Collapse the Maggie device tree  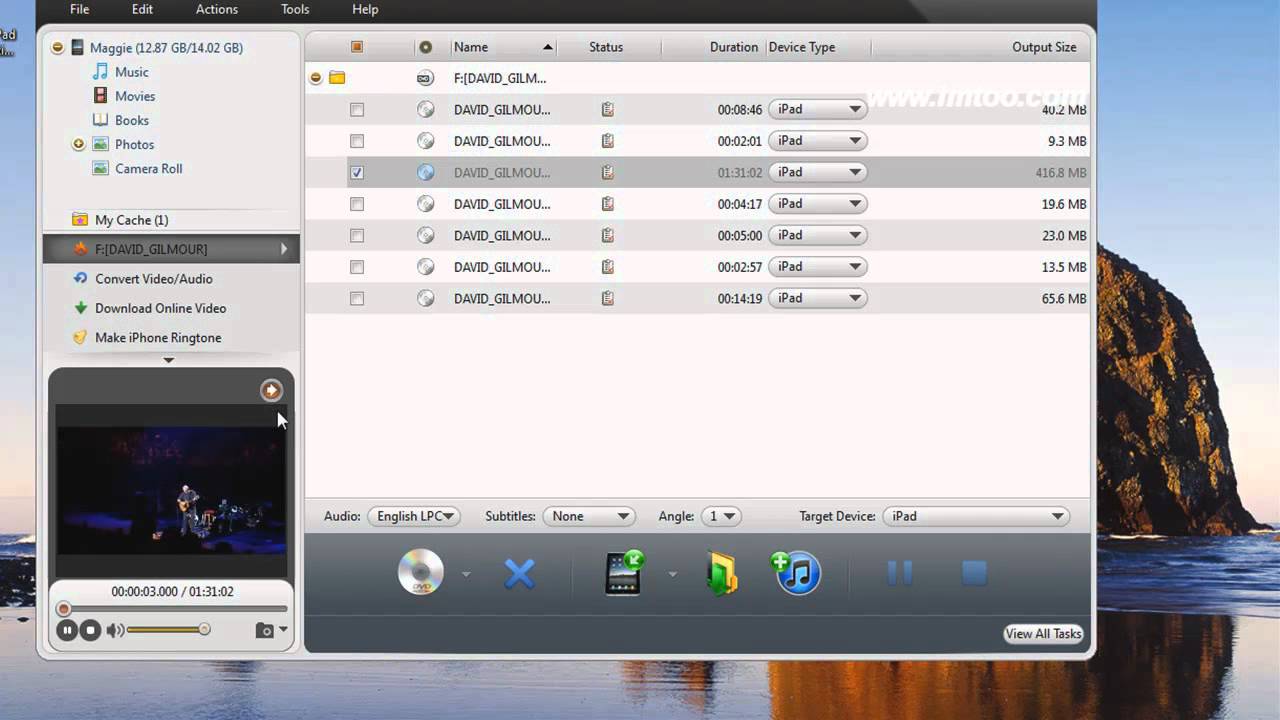58,47
